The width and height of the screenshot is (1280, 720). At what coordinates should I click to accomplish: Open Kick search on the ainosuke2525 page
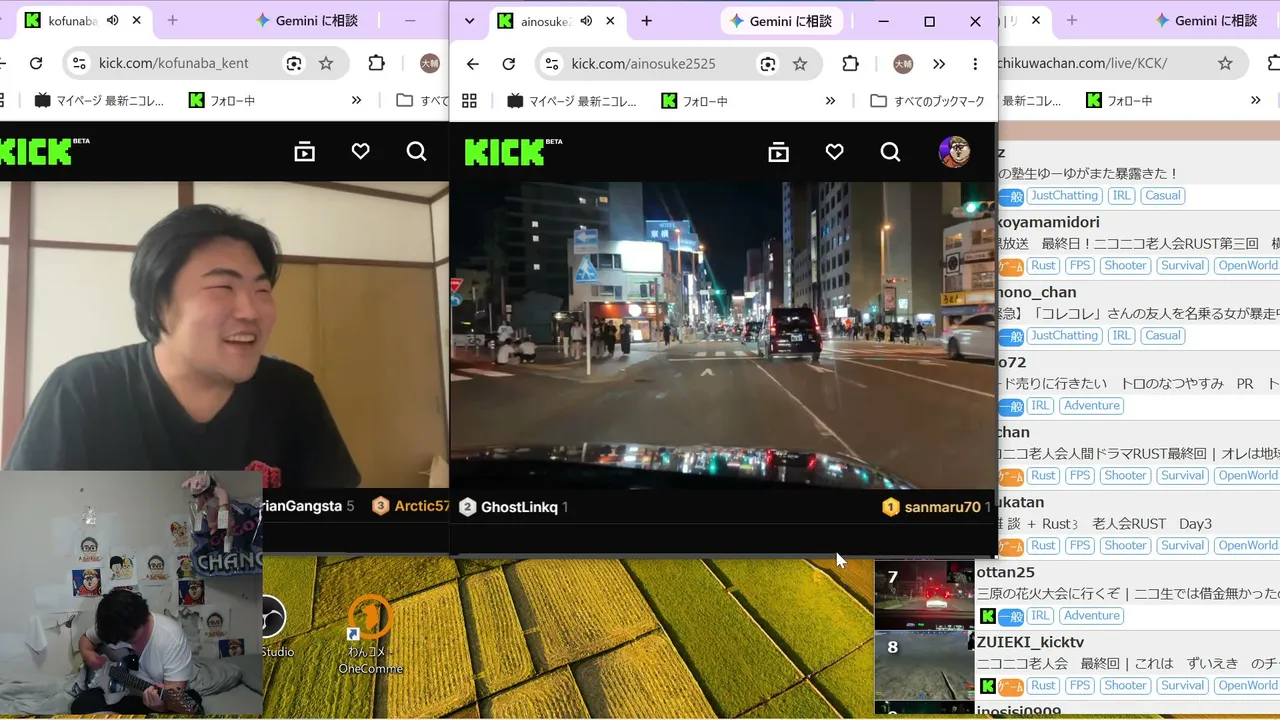point(890,152)
